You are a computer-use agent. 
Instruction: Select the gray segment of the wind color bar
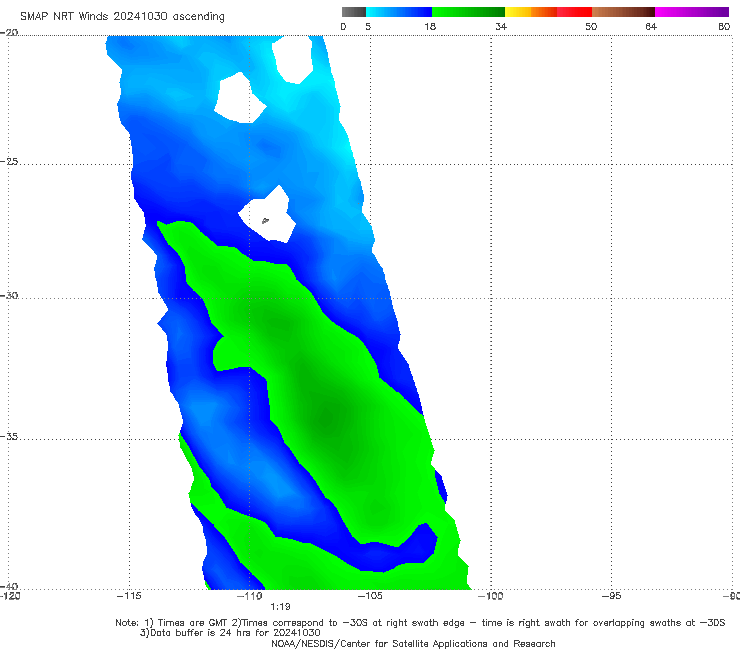[353, 12]
